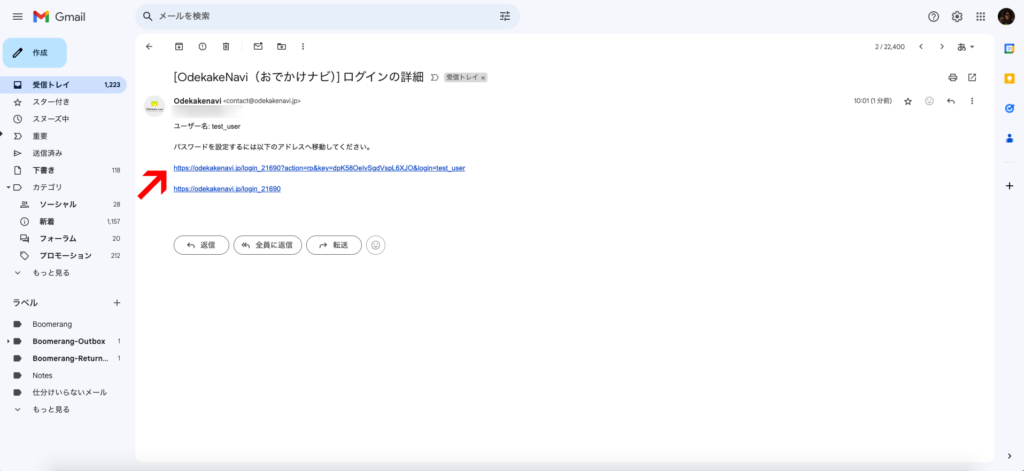
Task: Delete the email with the trash icon
Action: point(226,46)
